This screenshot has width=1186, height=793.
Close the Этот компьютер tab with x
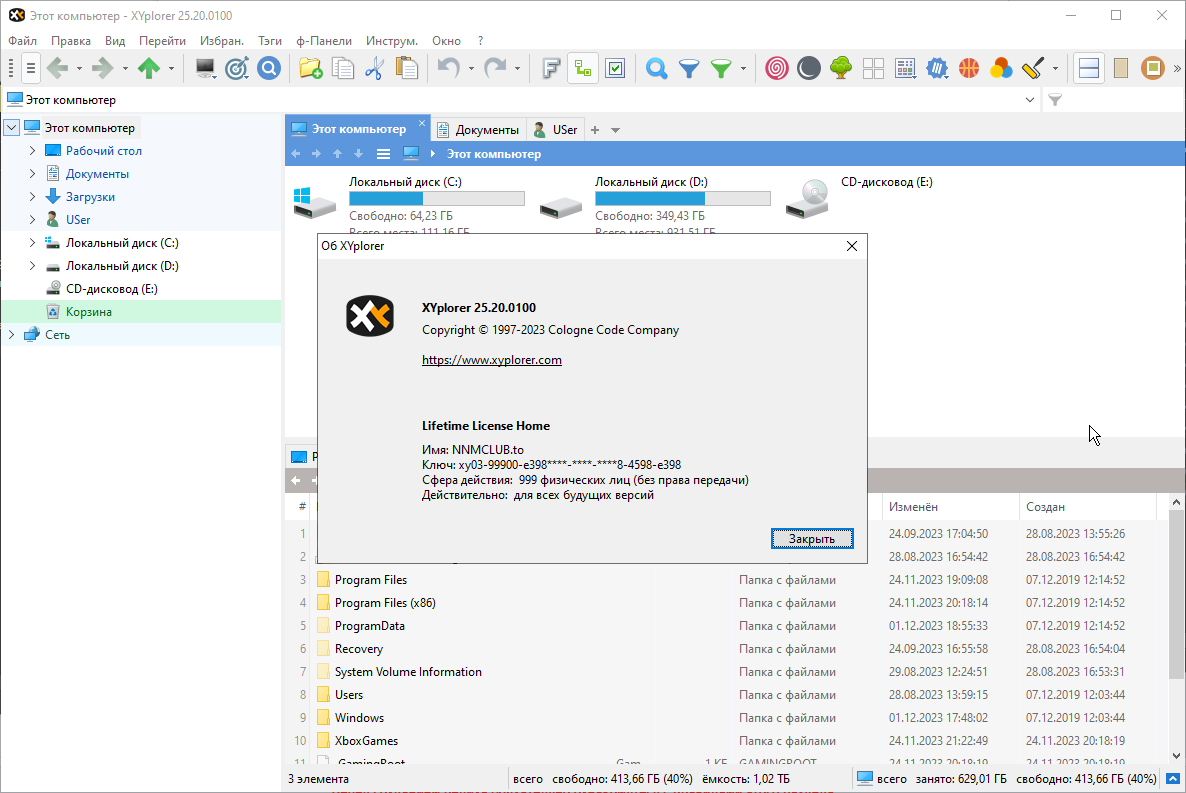pyautogui.click(x=422, y=123)
